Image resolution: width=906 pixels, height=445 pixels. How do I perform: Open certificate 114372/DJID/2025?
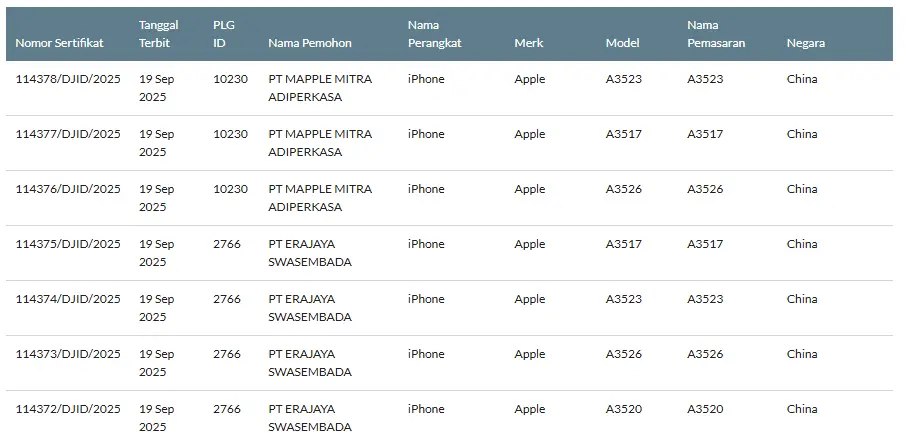tap(68, 409)
